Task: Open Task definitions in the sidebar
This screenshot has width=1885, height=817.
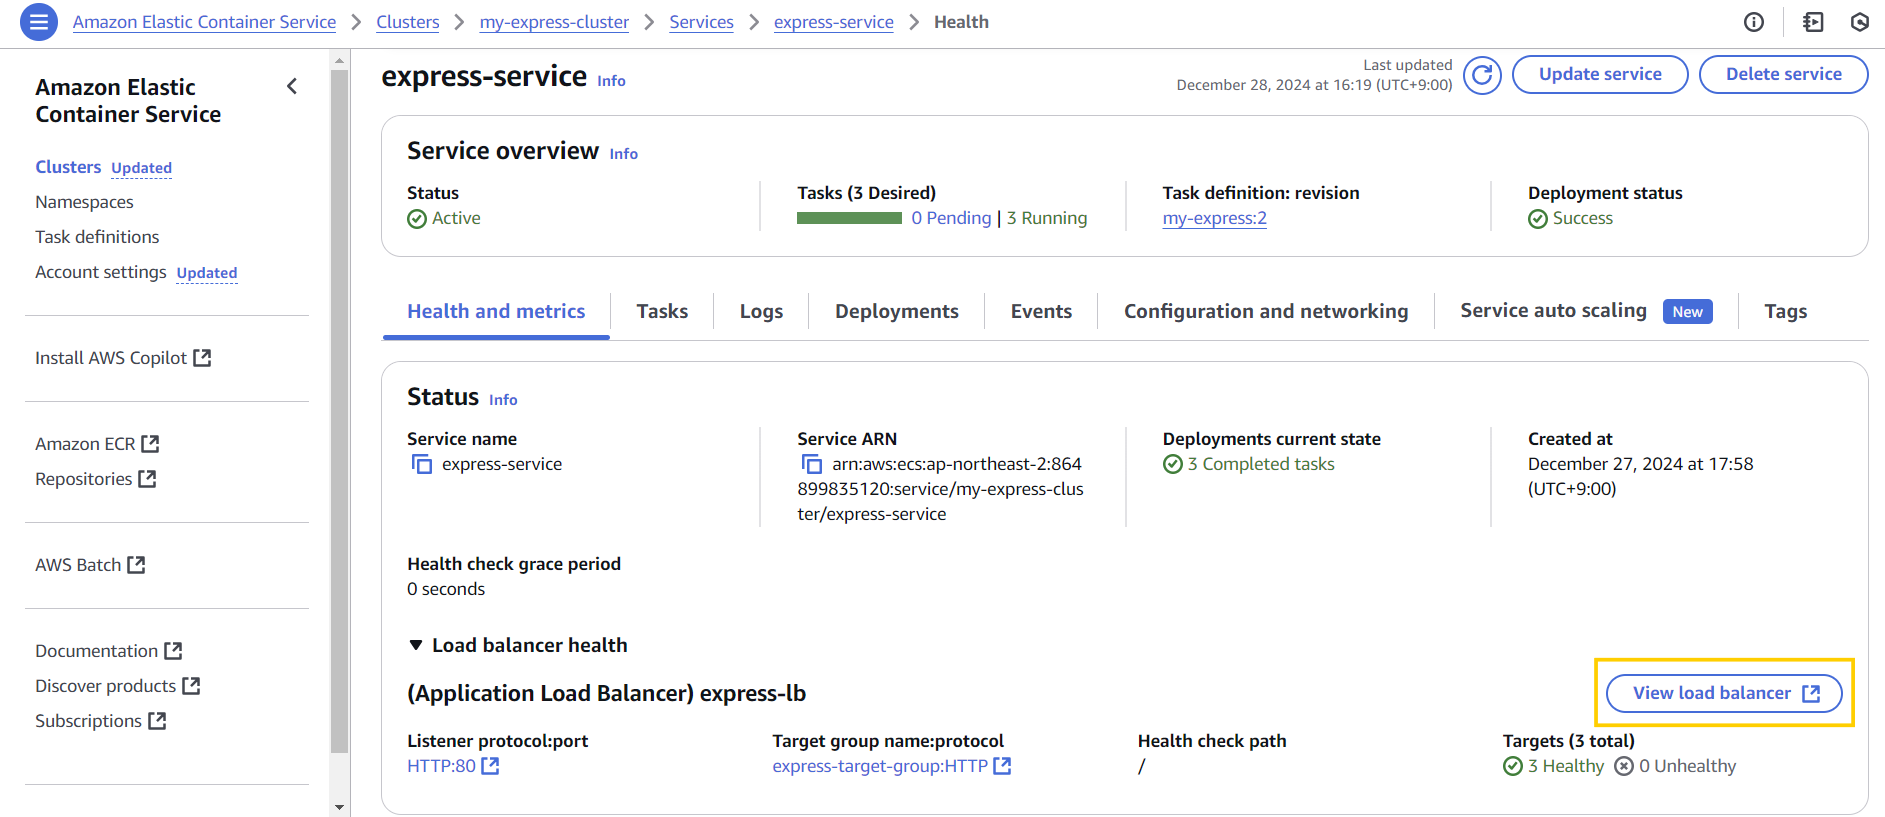Action: coord(97,237)
